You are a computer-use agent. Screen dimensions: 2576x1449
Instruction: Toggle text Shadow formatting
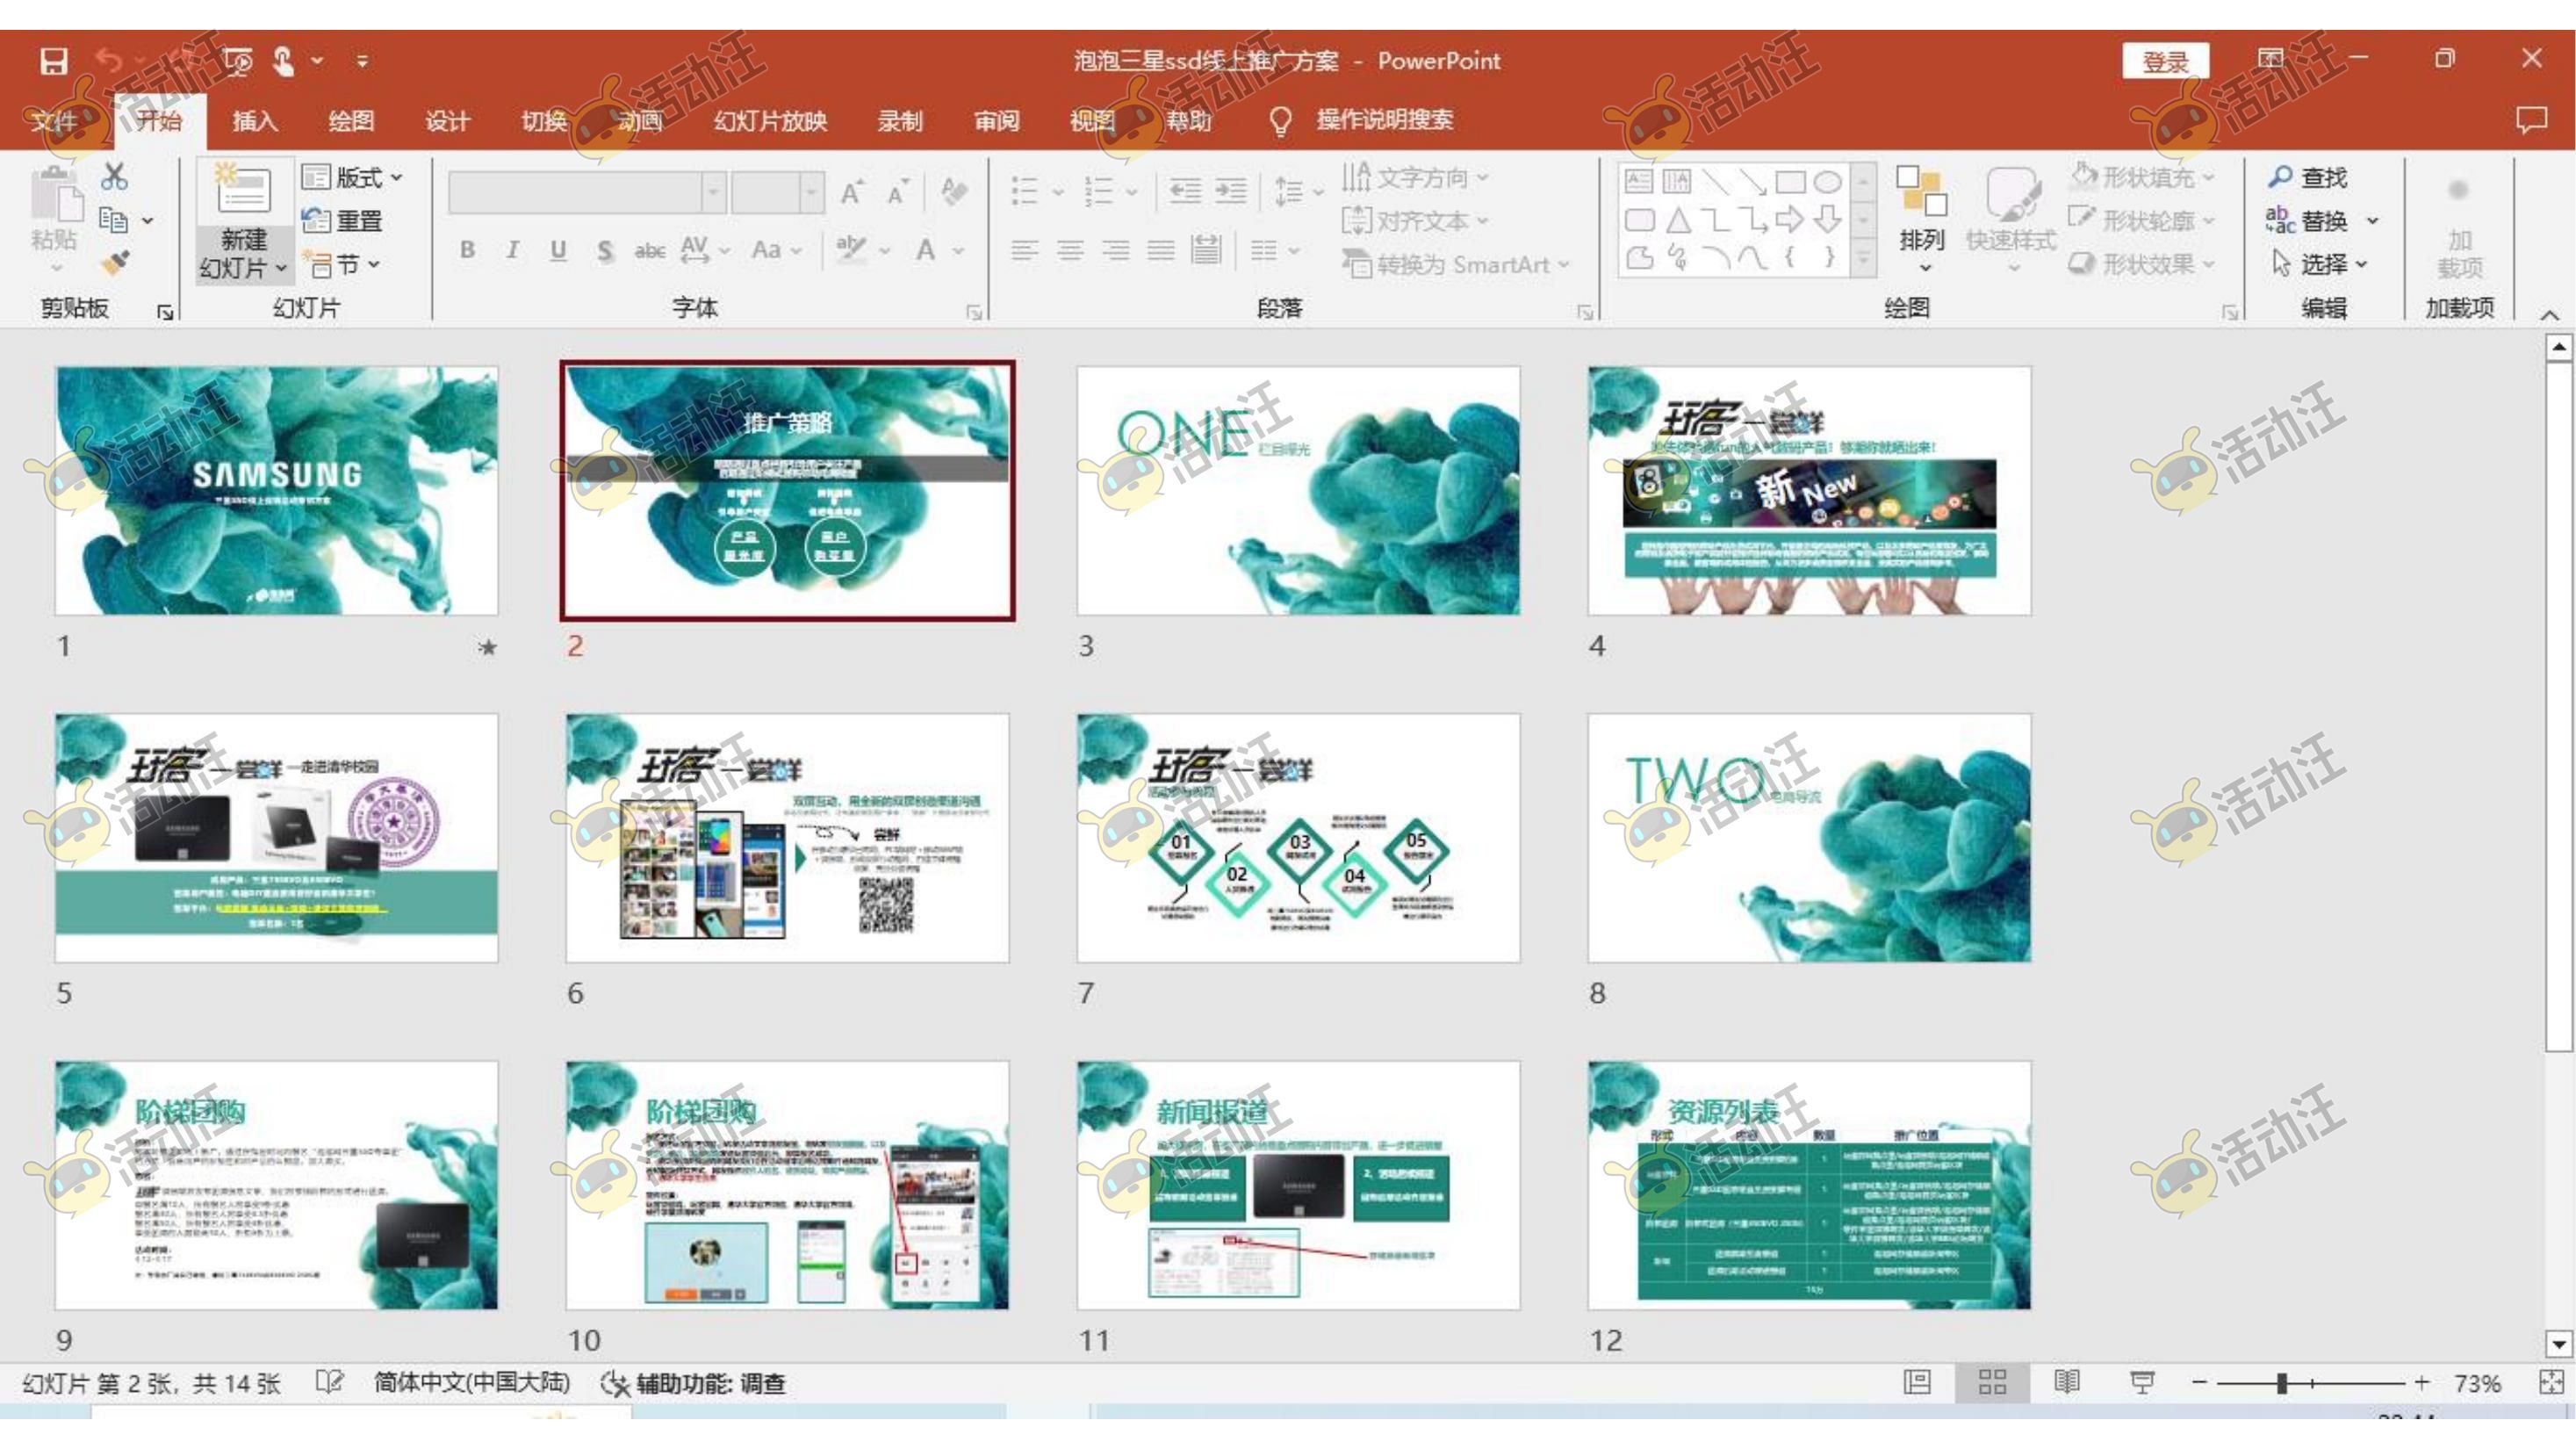click(604, 250)
